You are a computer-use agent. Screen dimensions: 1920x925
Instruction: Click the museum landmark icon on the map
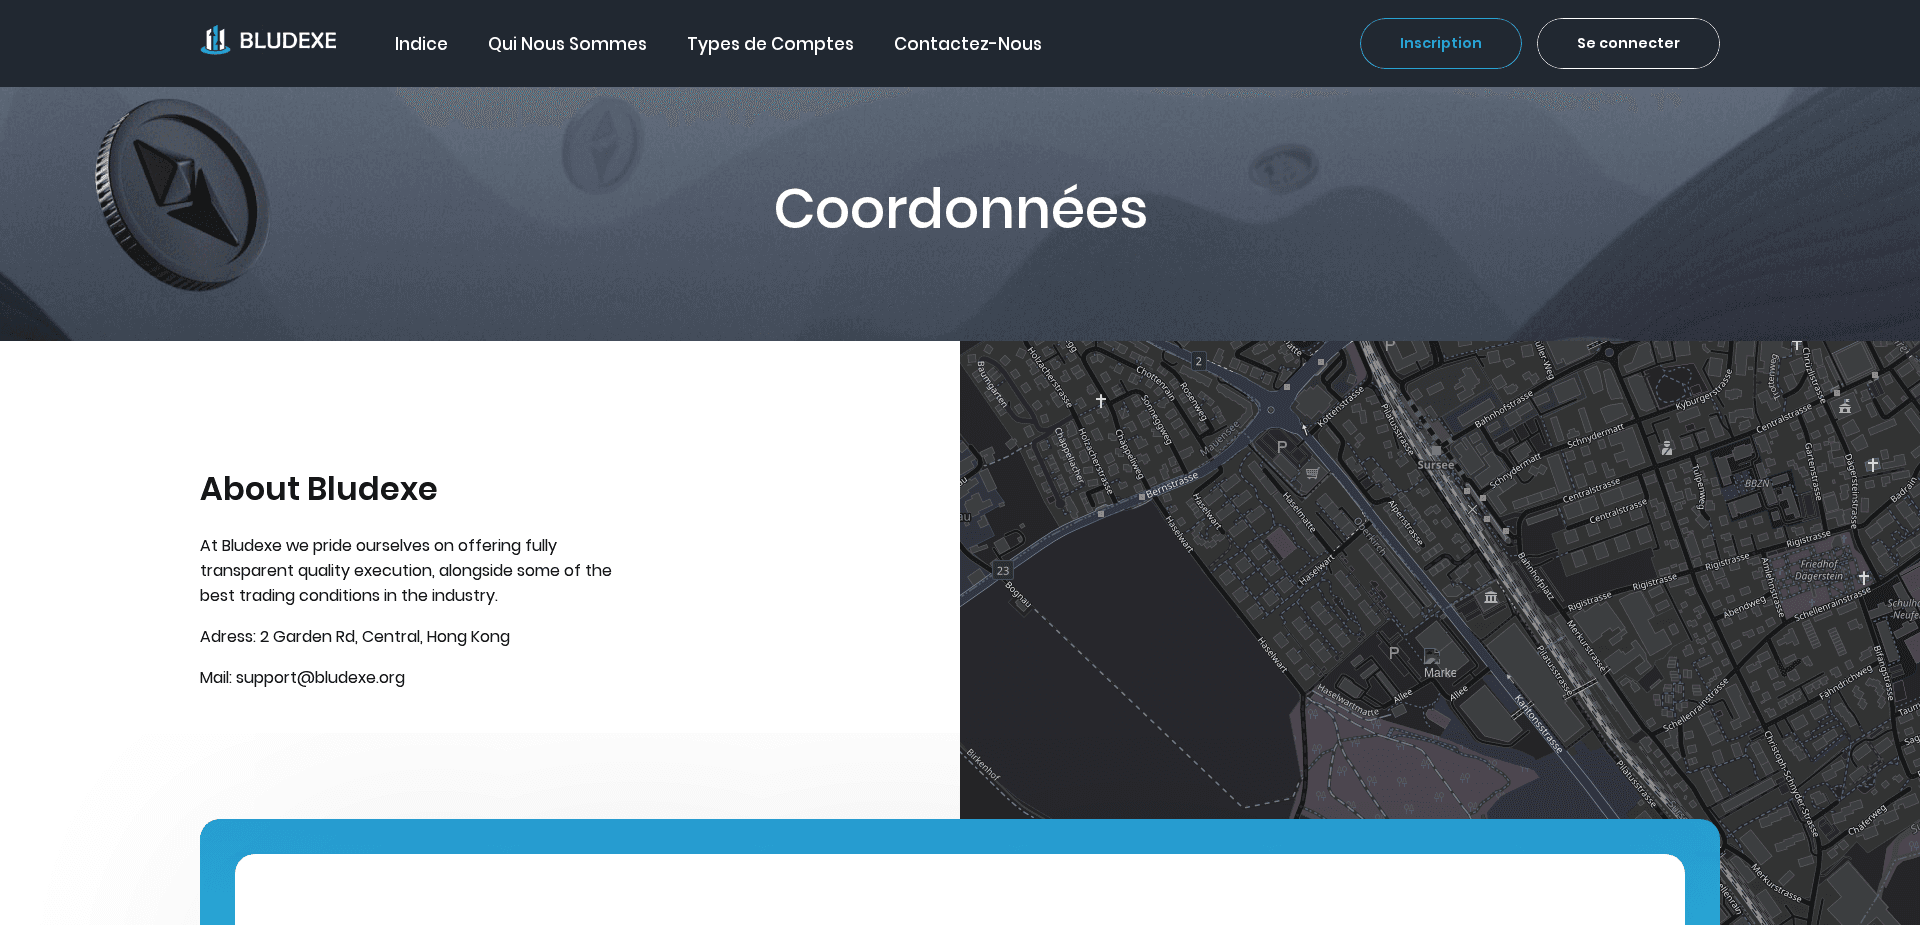(x=1490, y=596)
